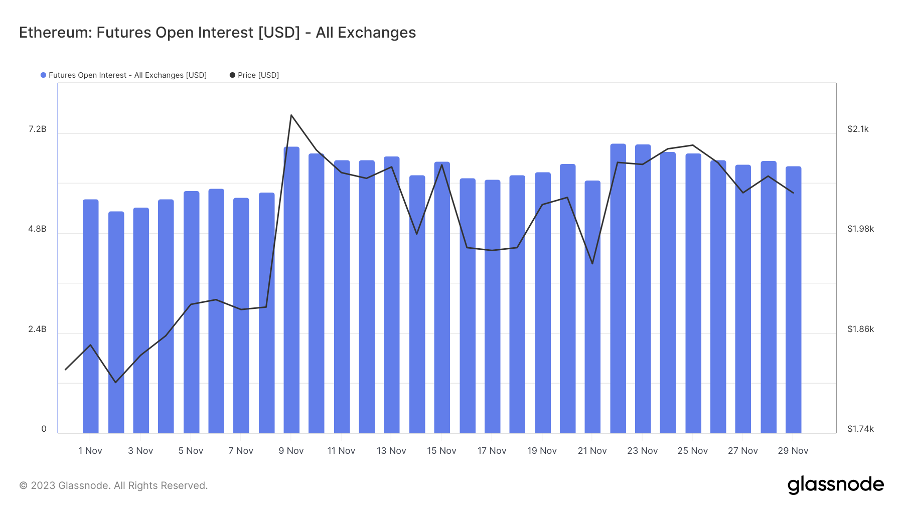Select the first bar above 1 Nov

[91, 316]
